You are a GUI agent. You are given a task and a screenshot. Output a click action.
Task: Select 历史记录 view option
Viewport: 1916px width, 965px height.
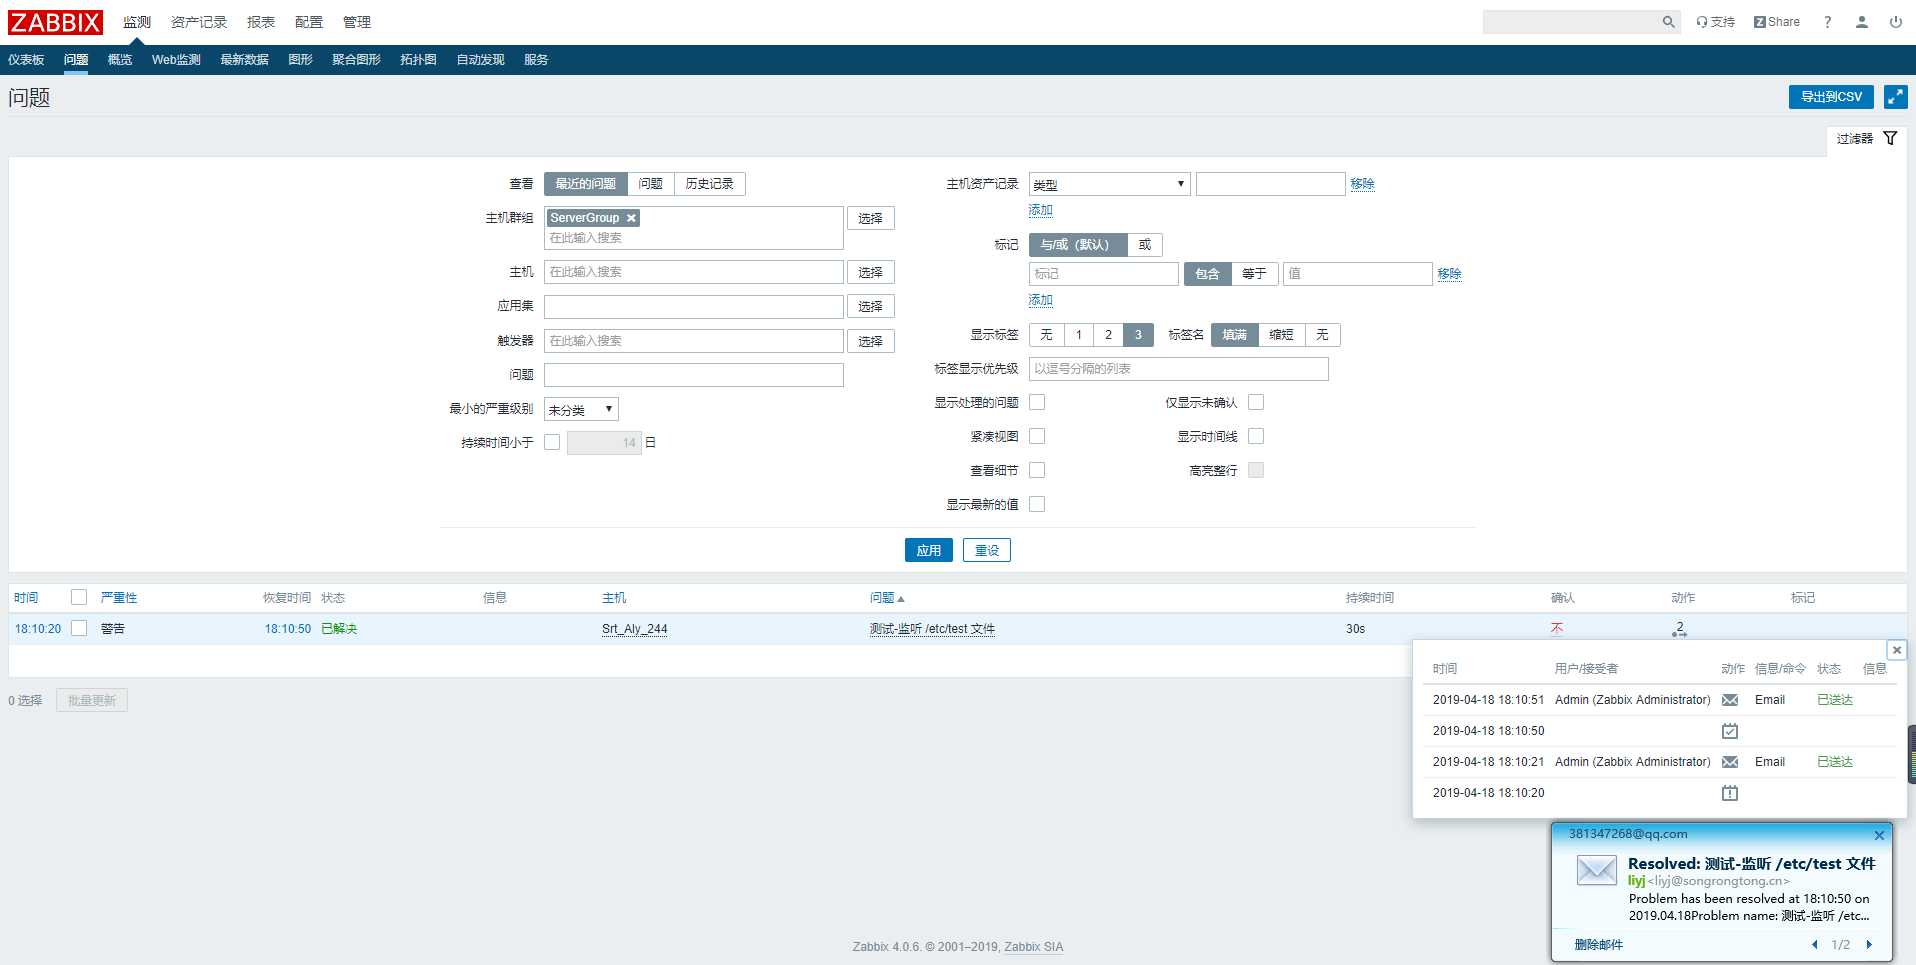pos(710,184)
